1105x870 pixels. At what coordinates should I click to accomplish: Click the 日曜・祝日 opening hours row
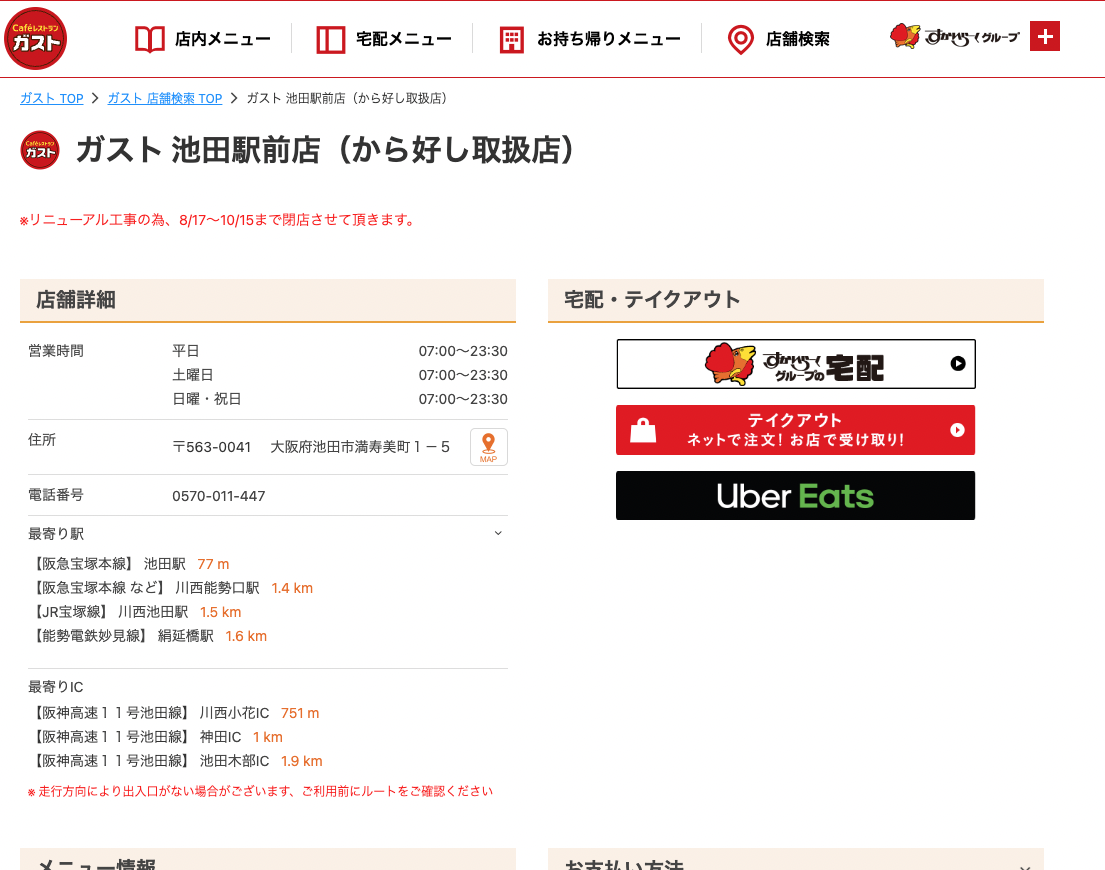(x=340, y=399)
